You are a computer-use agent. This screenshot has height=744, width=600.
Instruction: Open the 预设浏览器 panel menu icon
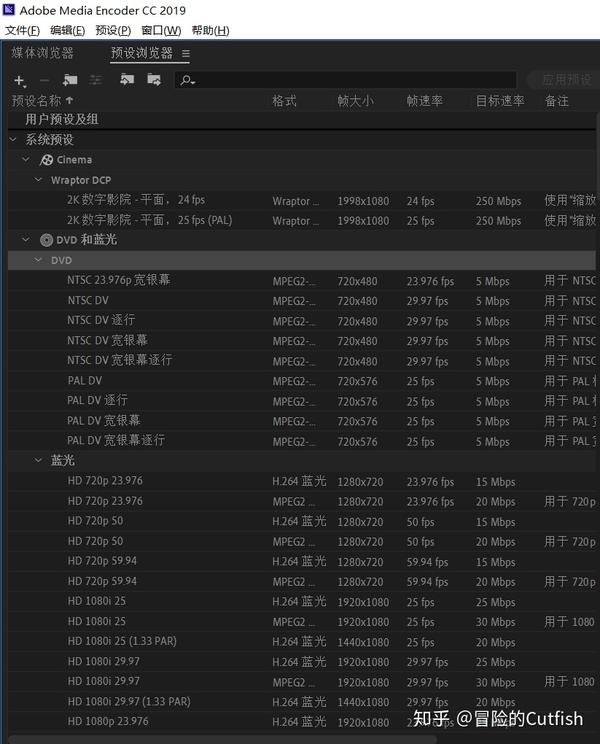[186, 54]
